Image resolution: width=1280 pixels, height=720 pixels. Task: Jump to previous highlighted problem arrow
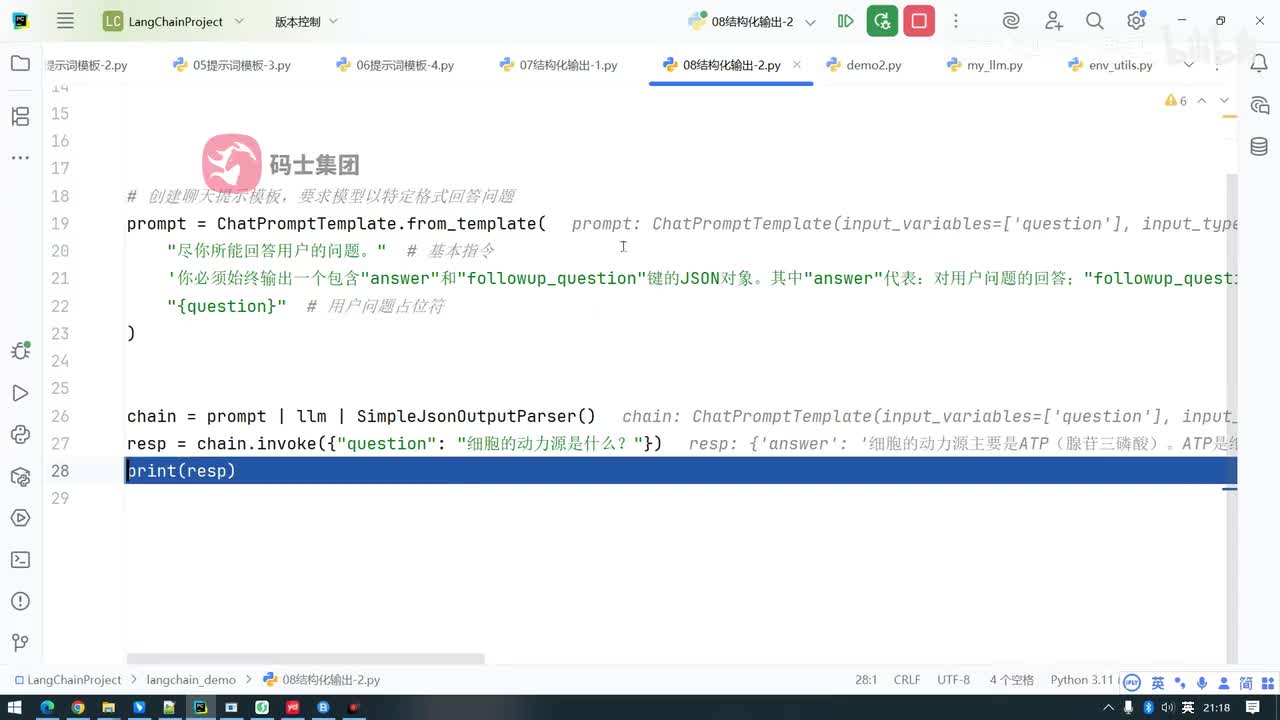(1202, 101)
